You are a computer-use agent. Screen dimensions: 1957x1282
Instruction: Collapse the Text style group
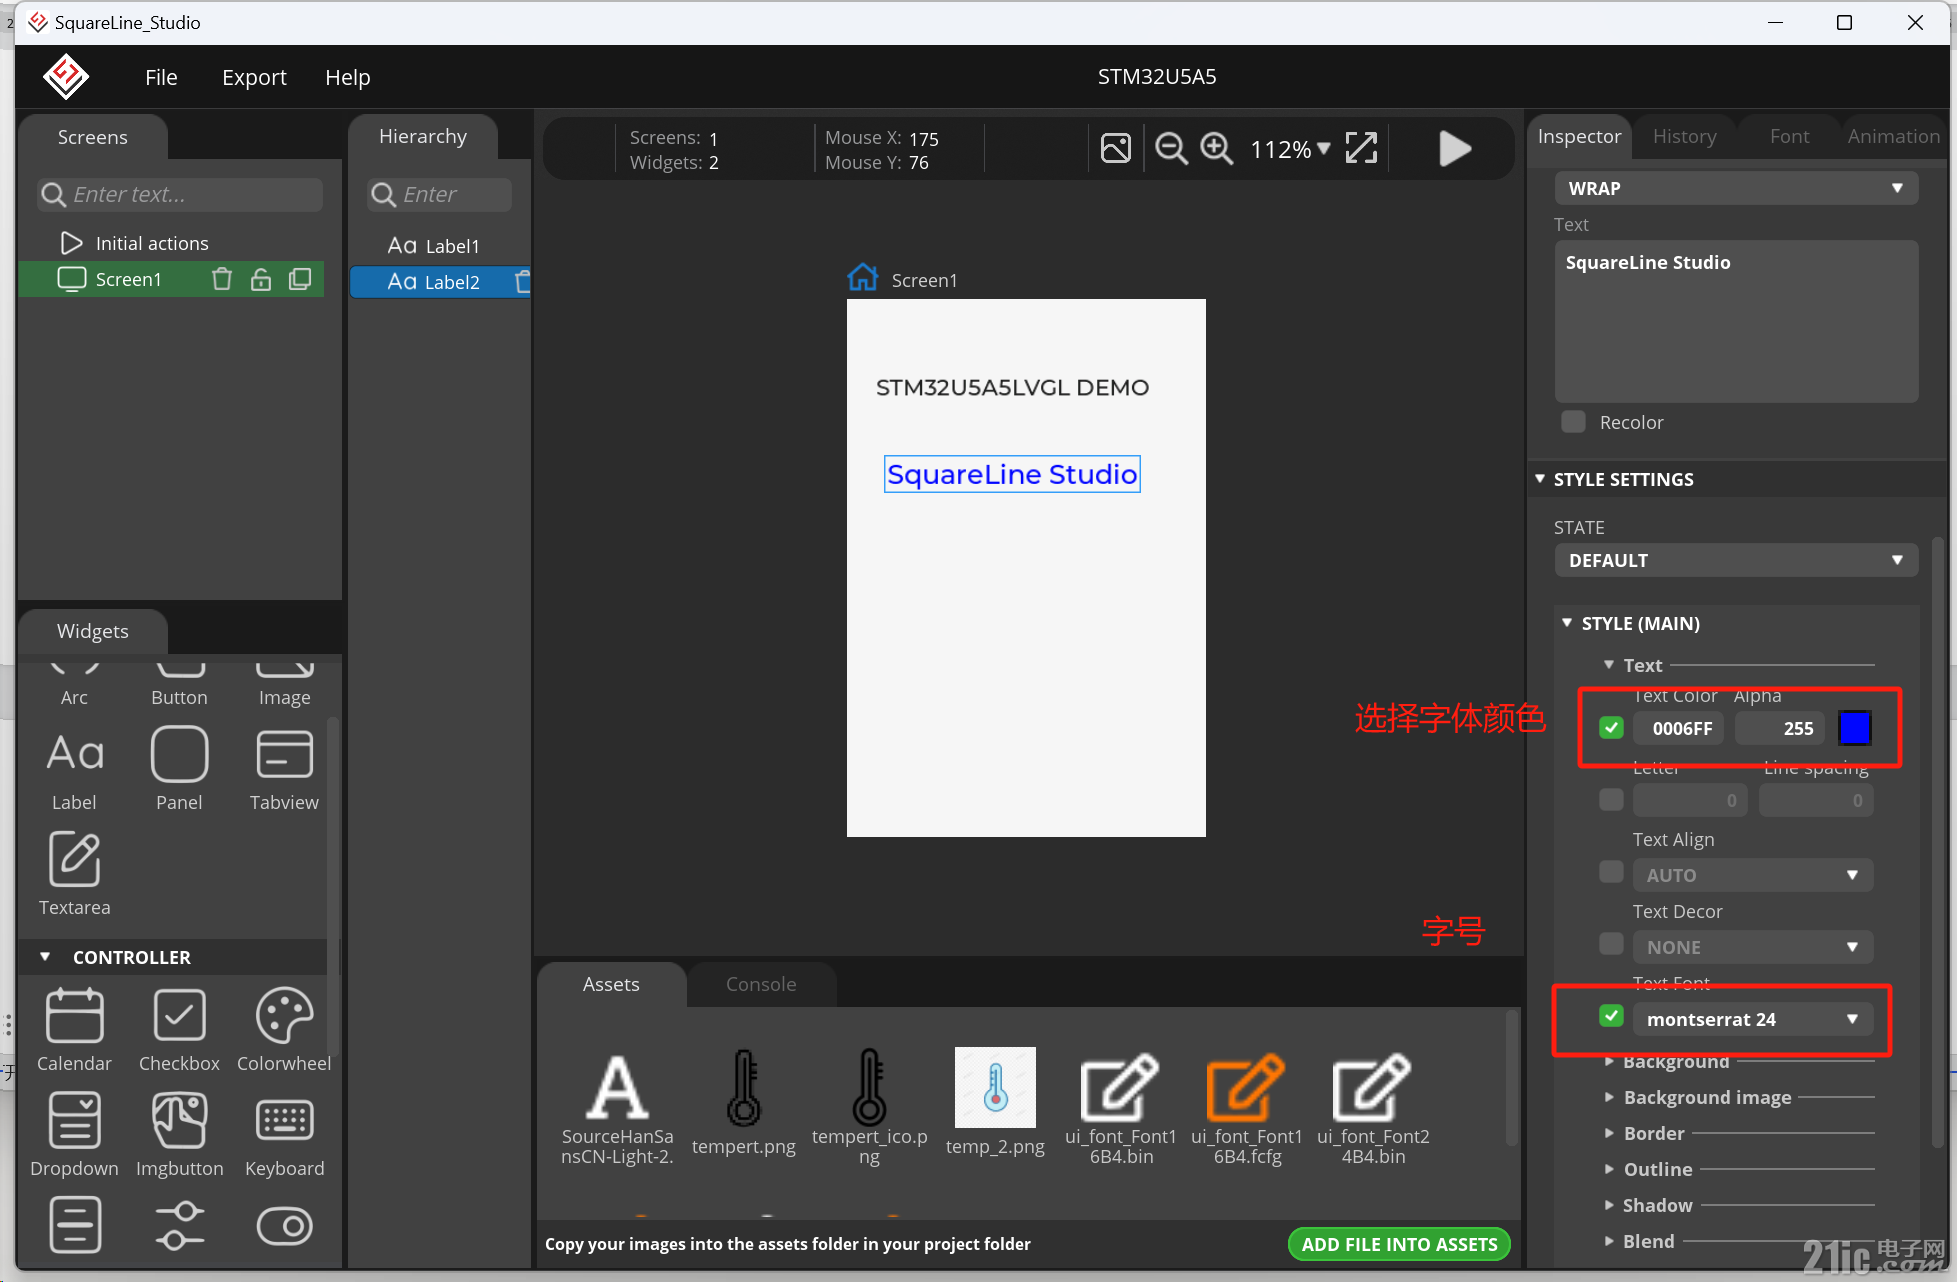point(1609,665)
